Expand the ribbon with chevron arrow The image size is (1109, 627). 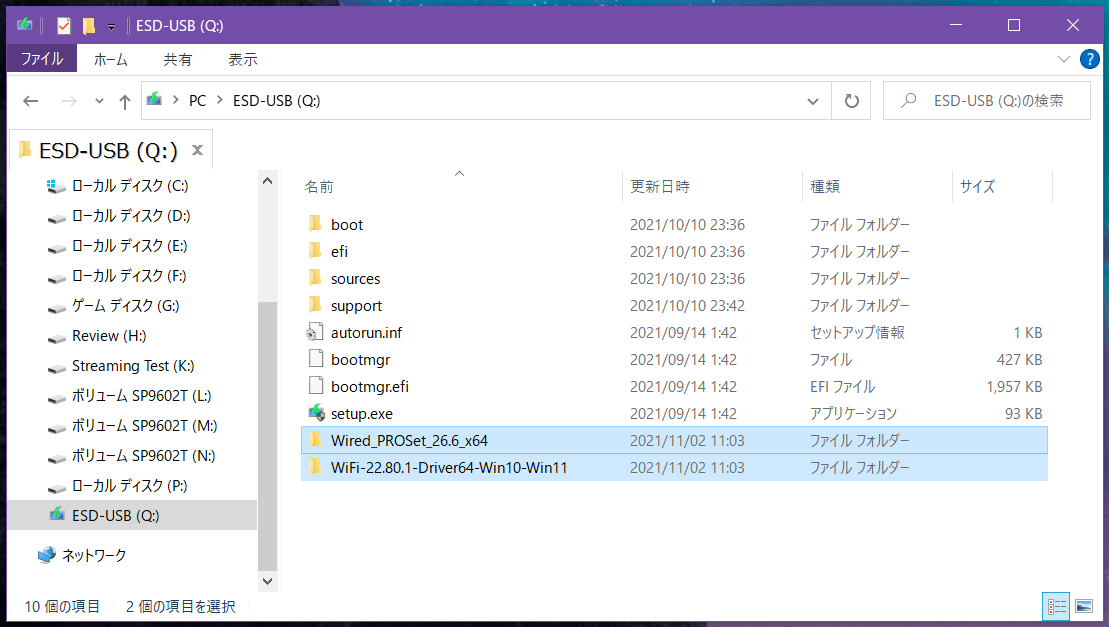pyautogui.click(x=1064, y=59)
